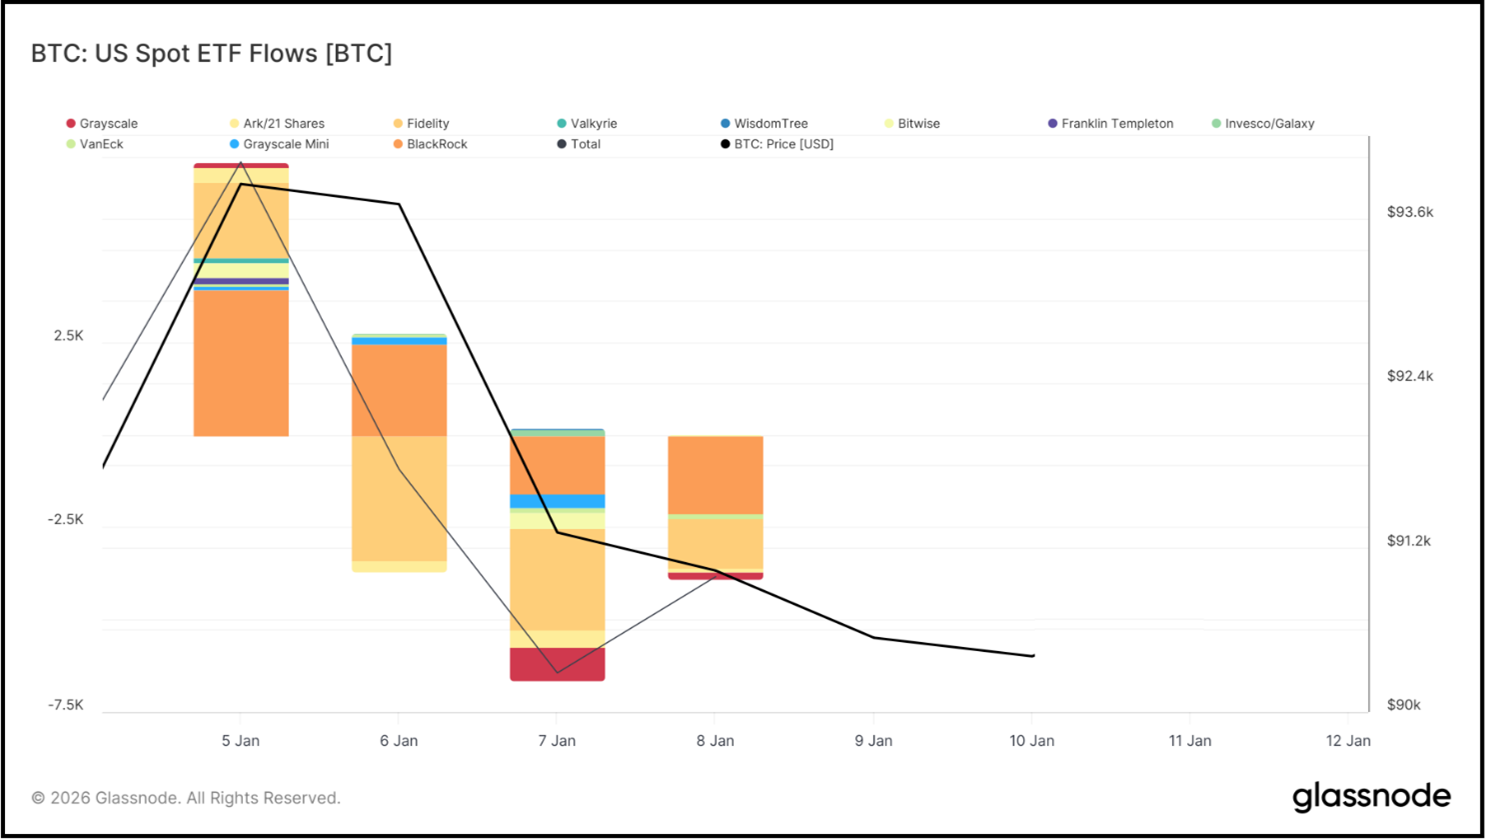Screen dimensions: 1486x839
Task: Toggle the Fidelity series legend label
Action: (x=428, y=124)
